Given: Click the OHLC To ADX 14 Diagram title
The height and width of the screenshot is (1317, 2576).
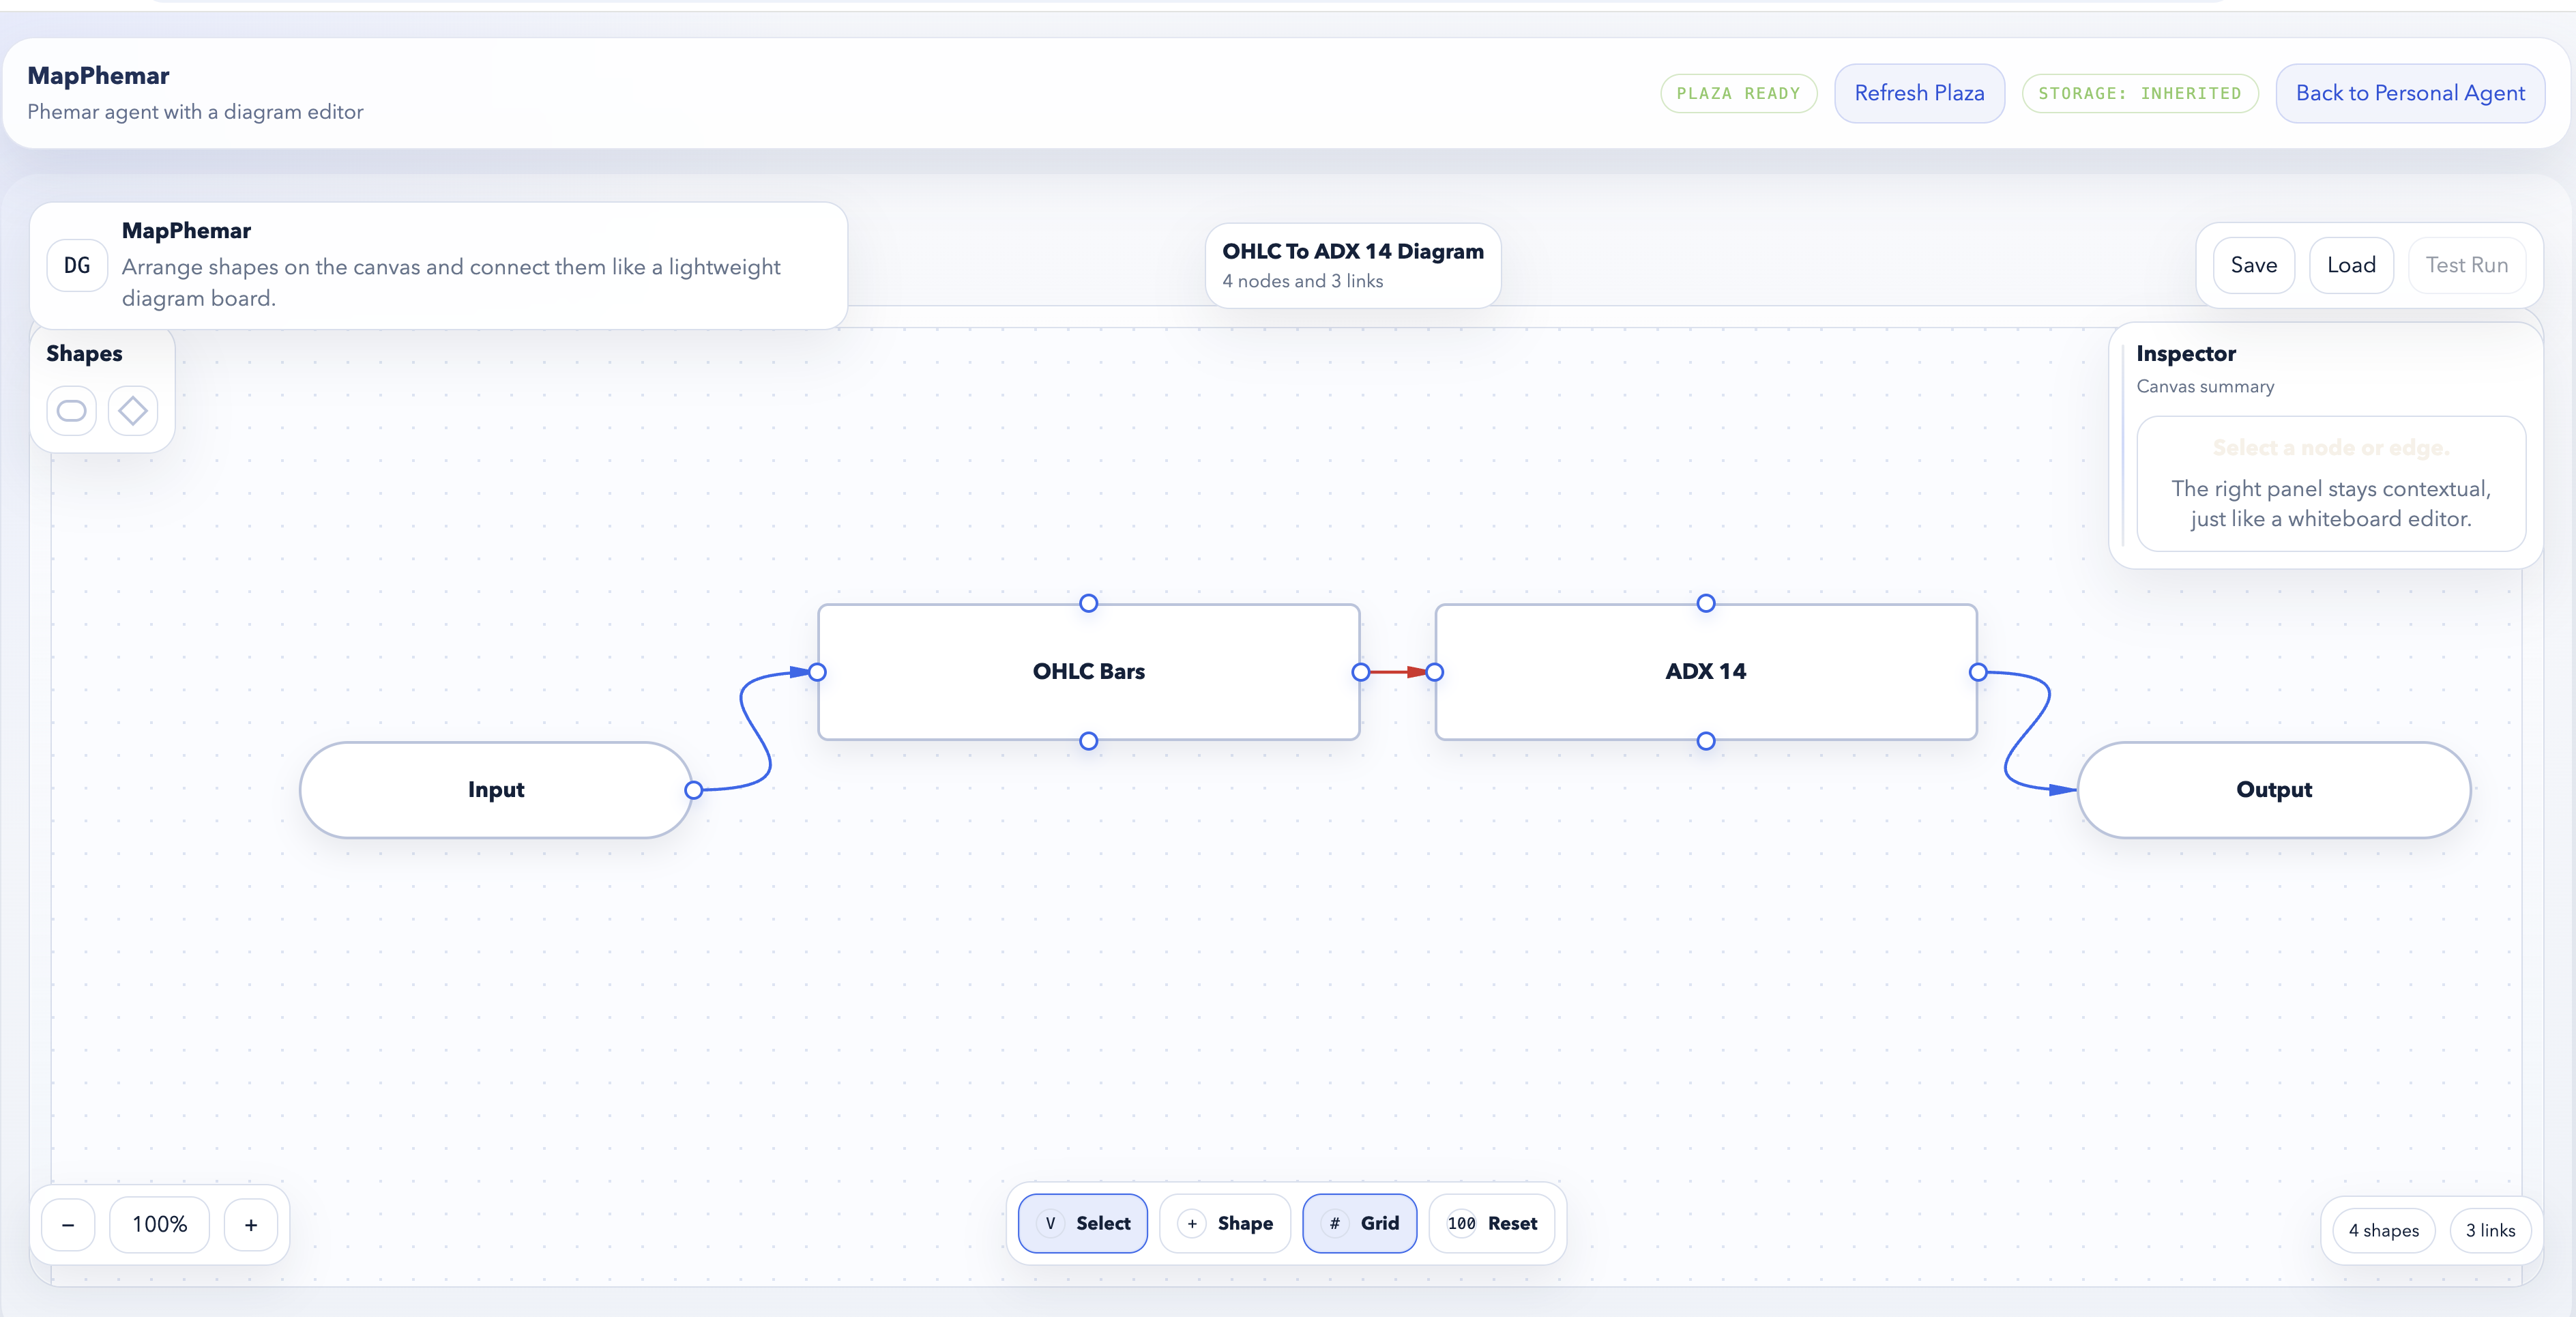Looking at the screenshot, I should pyautogui.click(x=1352, y=252).
